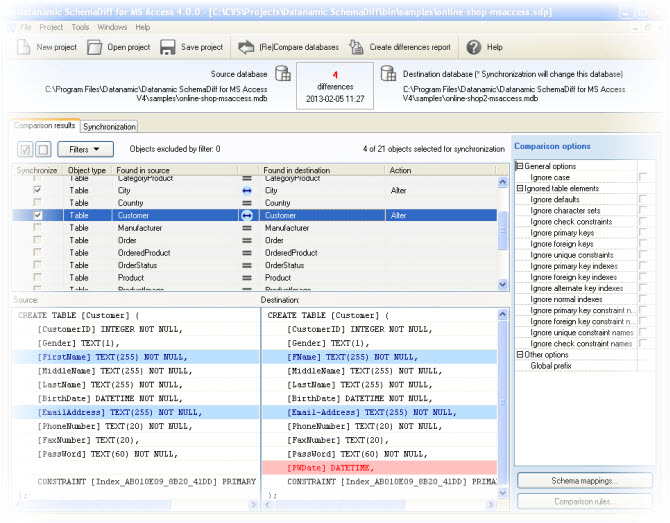Image resolution: width=670 pixels, height=523 pixels.
Task: Open the Help menu
Action: tap(143, 27)
